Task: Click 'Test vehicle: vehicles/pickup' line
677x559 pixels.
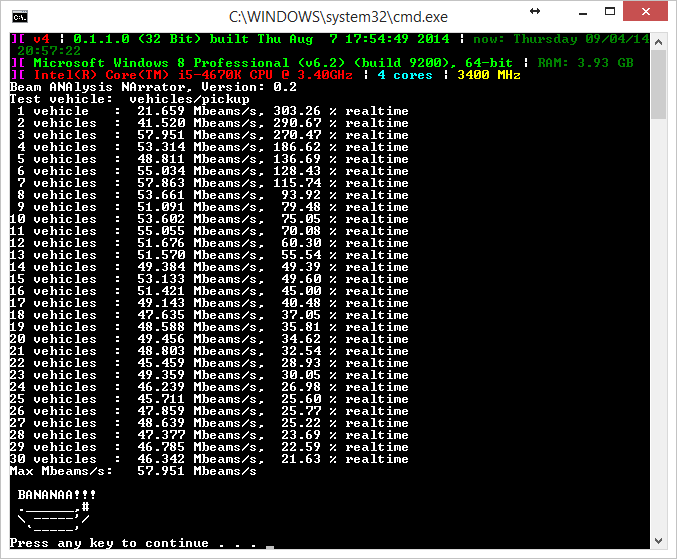Action: pos(130,99)
